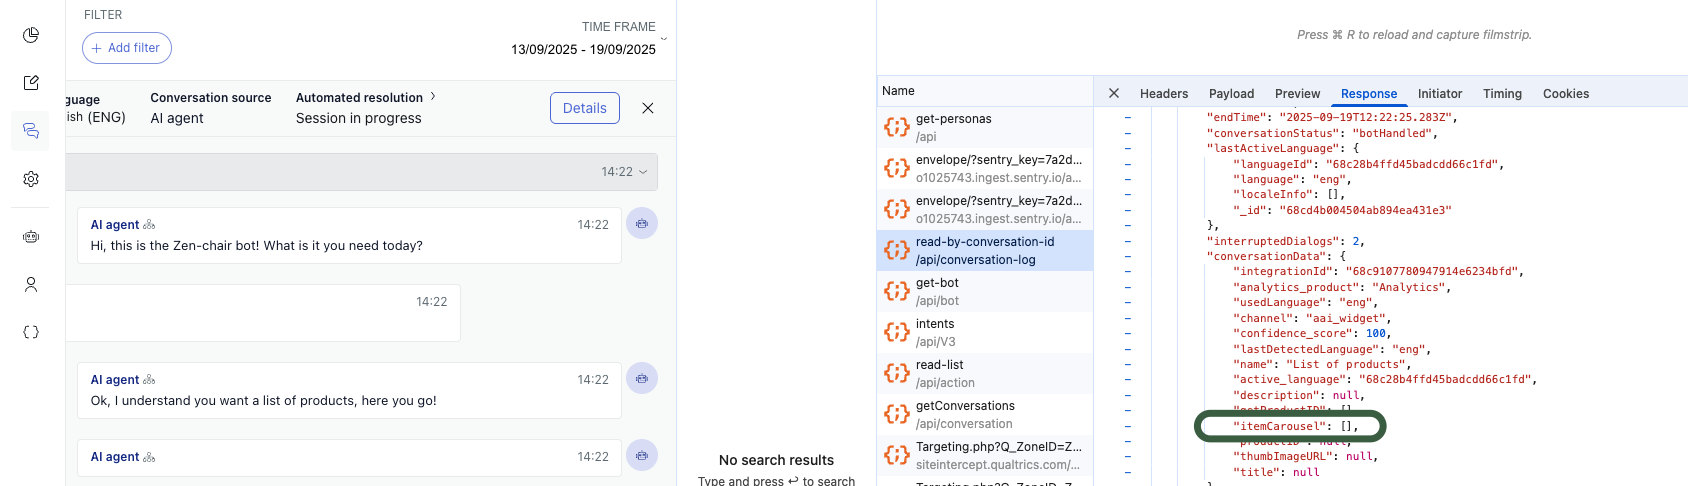Open the analytics pie chart sidebar icon

point(31,35)
